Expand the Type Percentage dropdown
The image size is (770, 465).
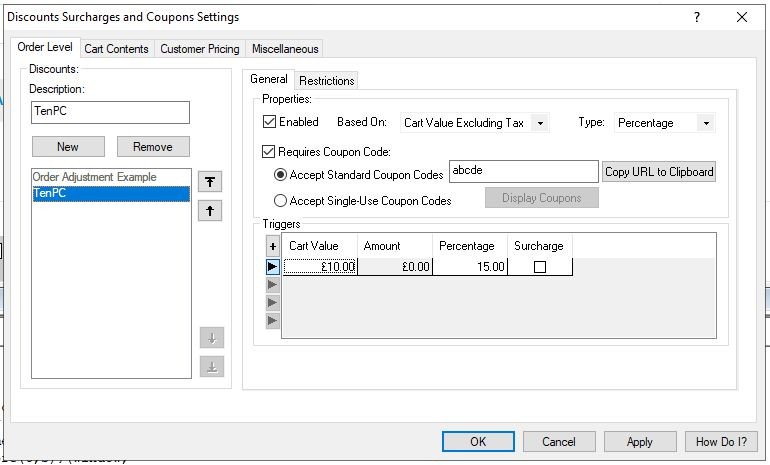[706, 123]
